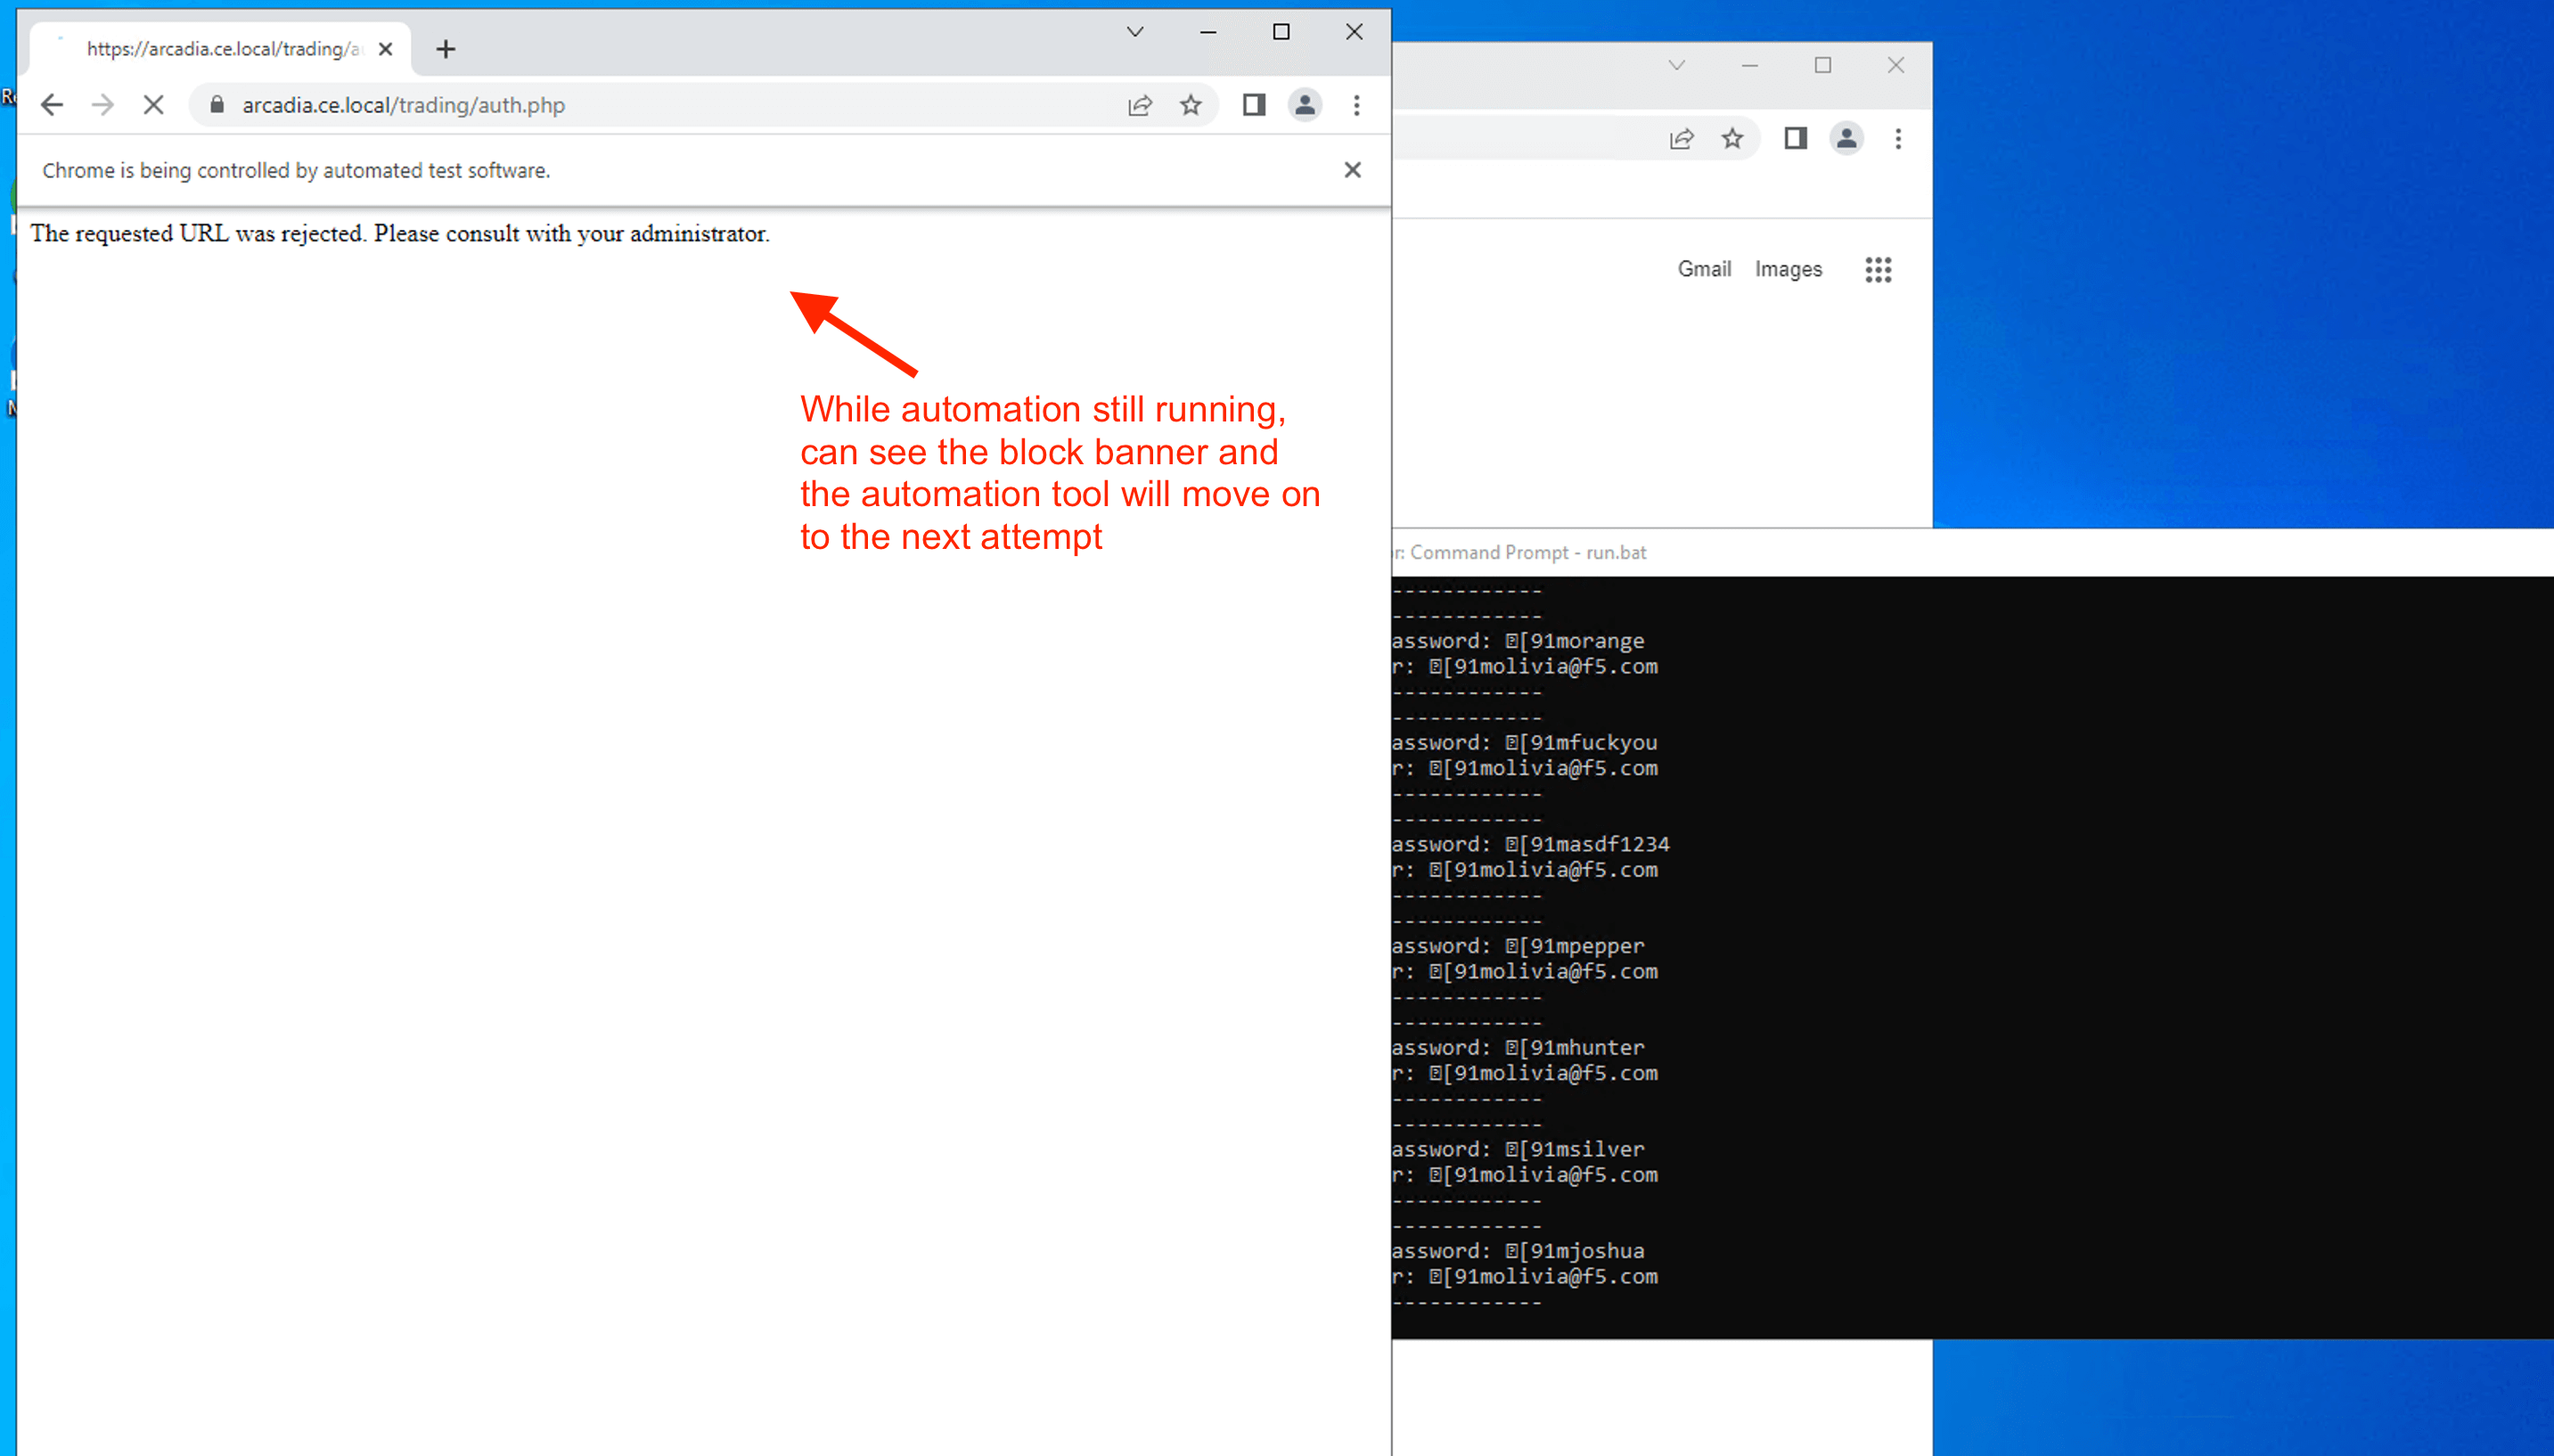Open side panel in front Chrome window
The height and width of the screenshot is (1456, 2554).
[x=1254, y=105]
